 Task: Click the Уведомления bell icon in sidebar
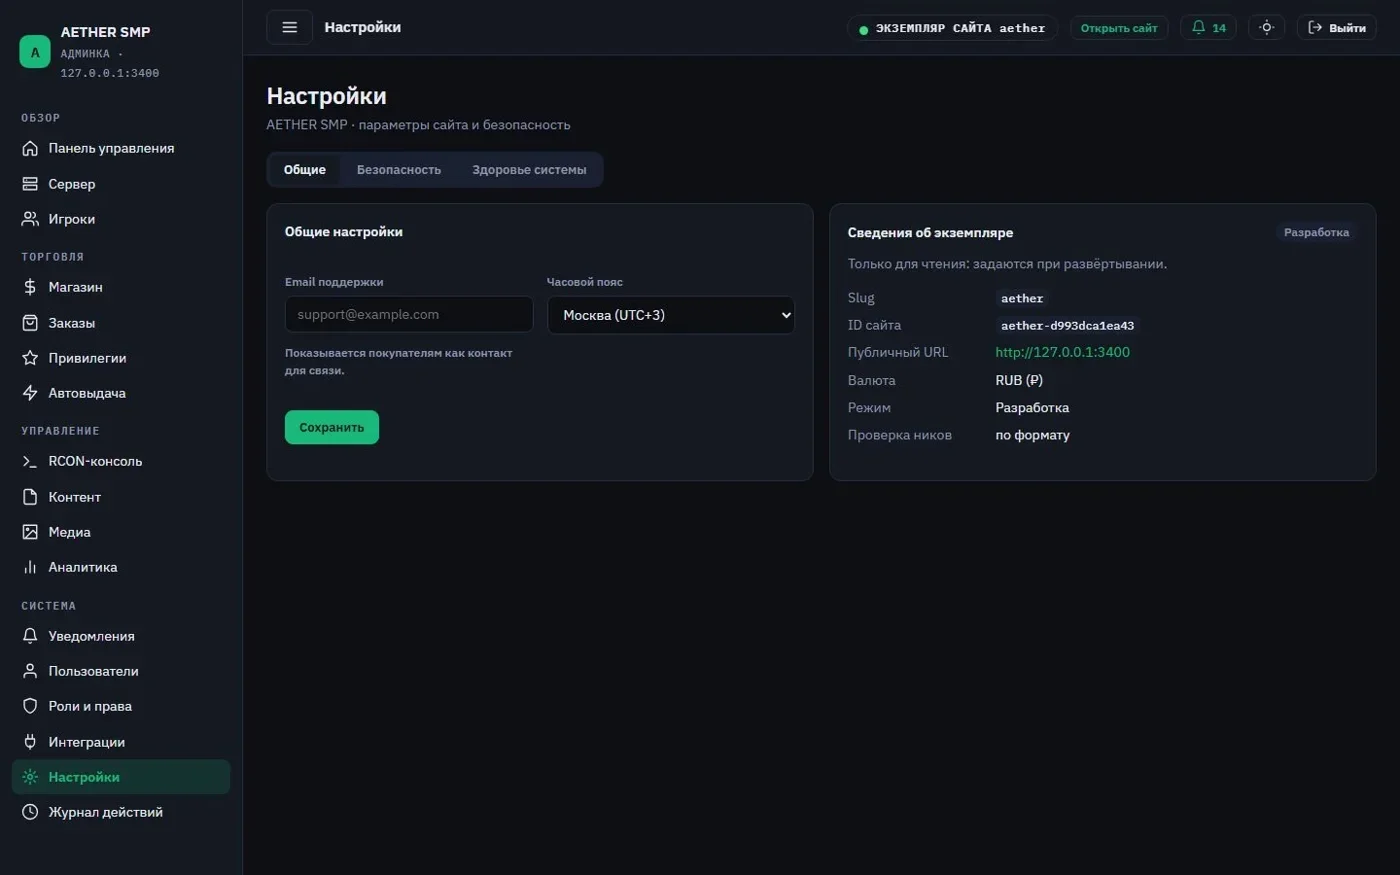pyautogui.click(x=30, y=636)
